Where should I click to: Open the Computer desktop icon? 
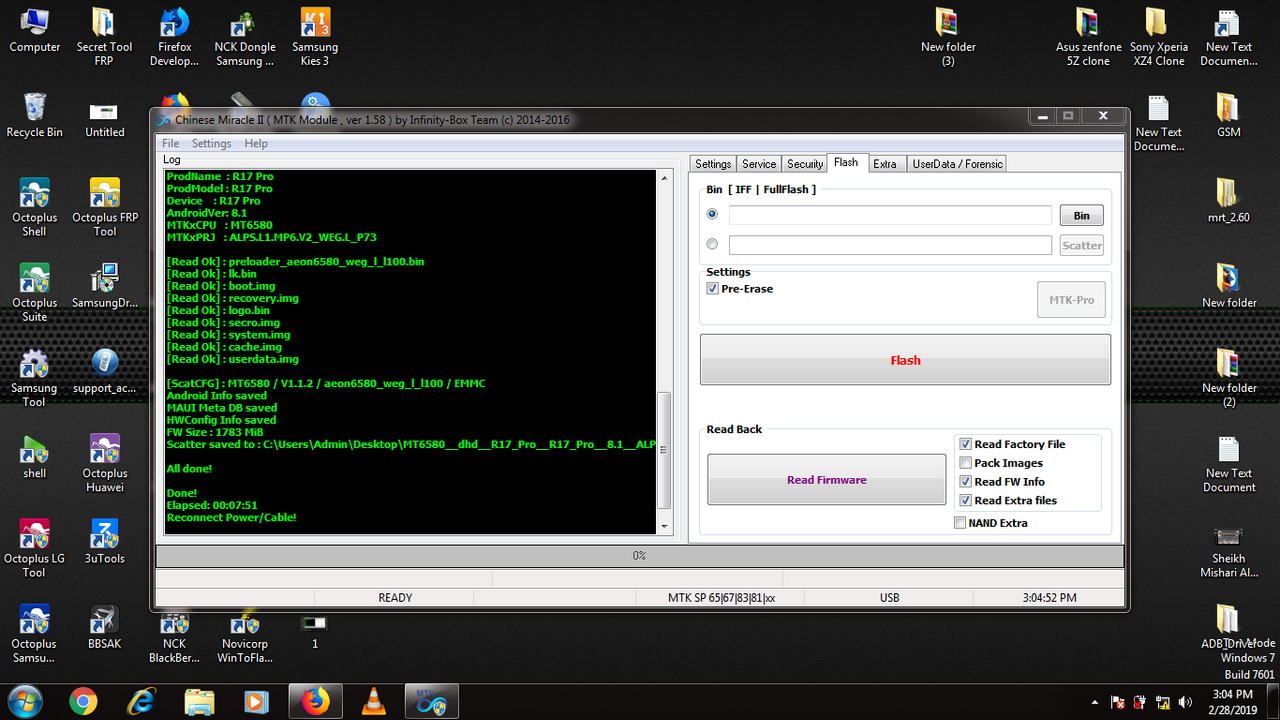(35, 31)
